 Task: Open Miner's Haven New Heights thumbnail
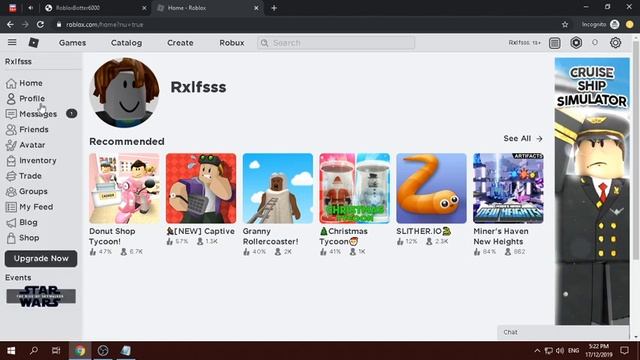click(508, 188)
